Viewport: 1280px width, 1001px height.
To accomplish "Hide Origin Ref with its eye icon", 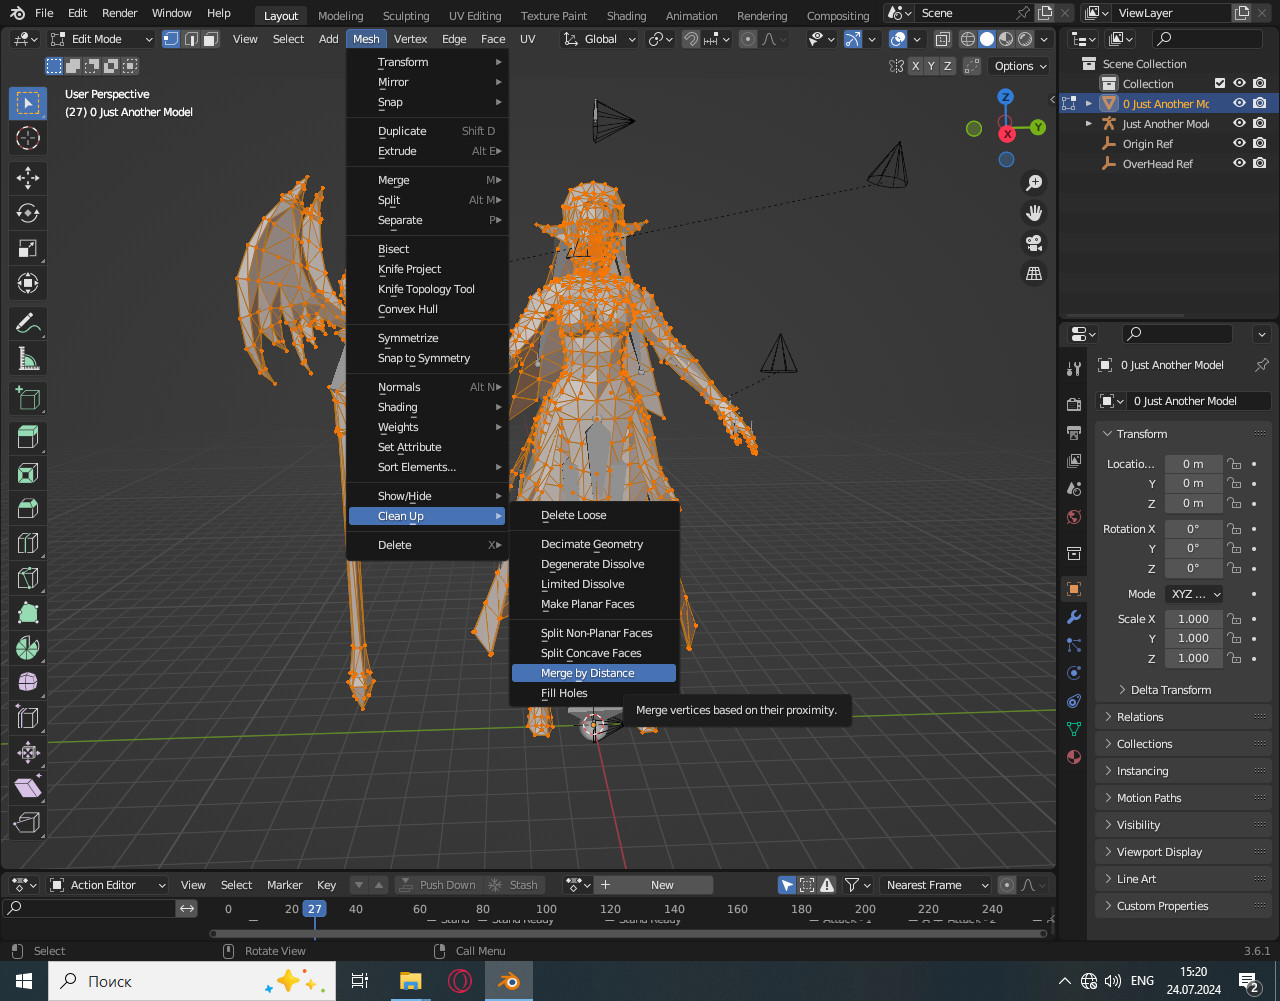I will 1239,144.
